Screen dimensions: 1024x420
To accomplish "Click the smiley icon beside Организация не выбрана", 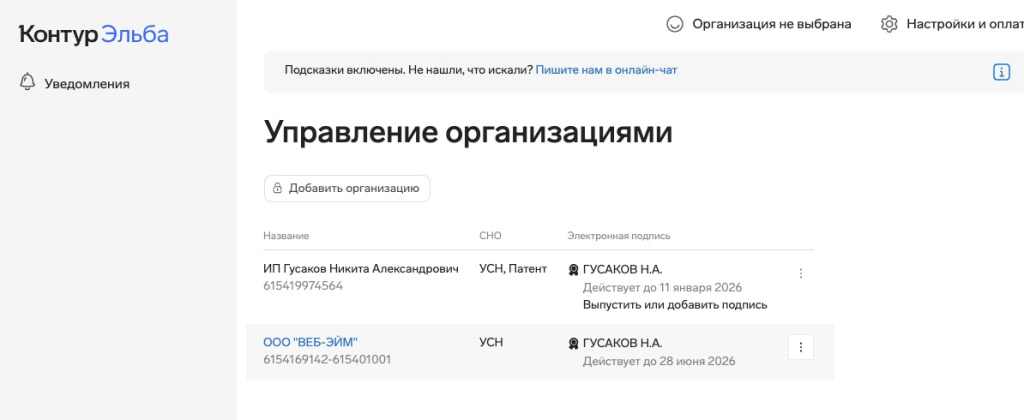I will click(675, 24).
